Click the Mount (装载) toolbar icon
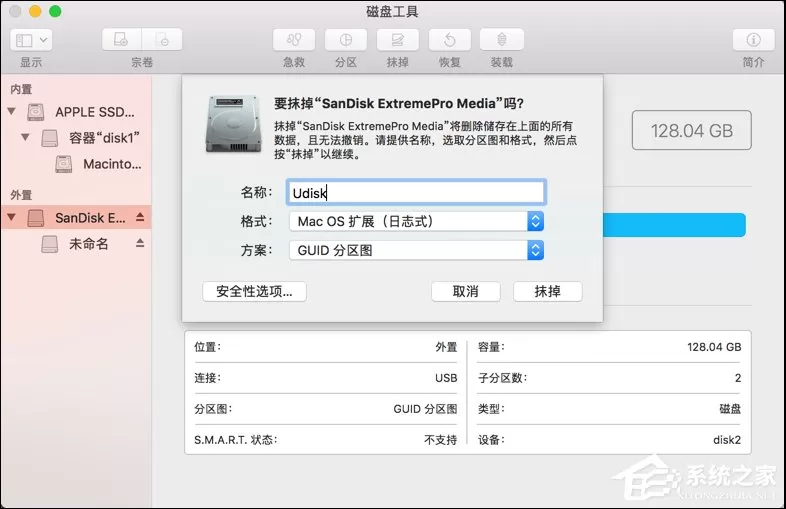 [x=502, y=40]
